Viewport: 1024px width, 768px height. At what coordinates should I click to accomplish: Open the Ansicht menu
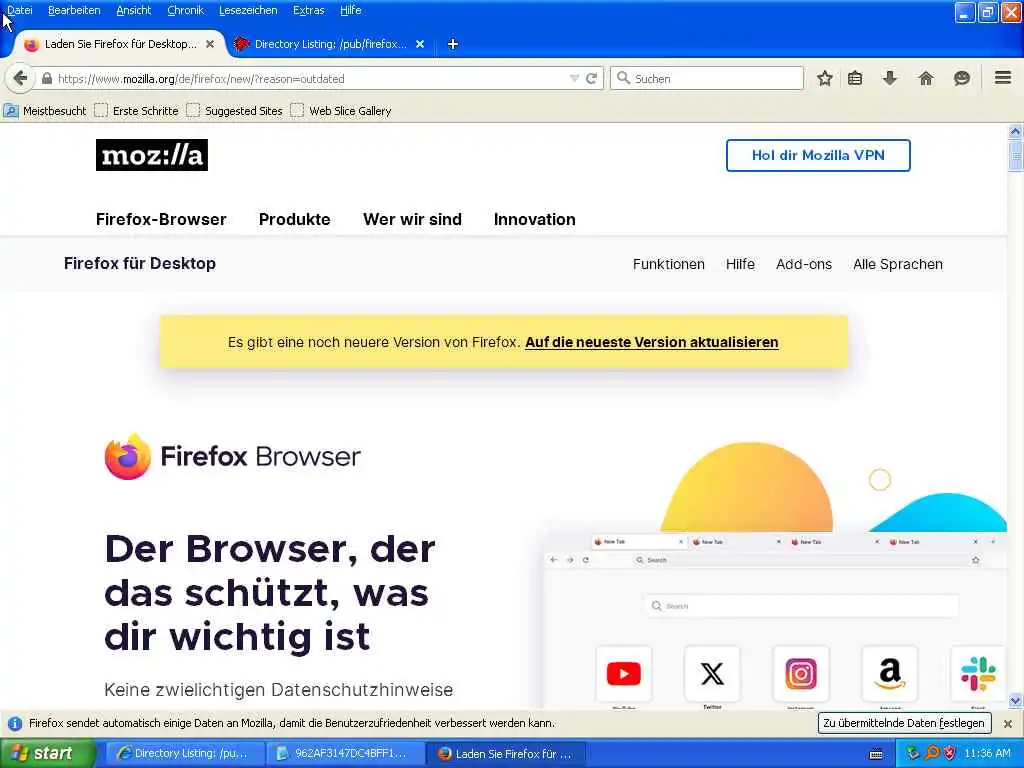coord(133,10)
